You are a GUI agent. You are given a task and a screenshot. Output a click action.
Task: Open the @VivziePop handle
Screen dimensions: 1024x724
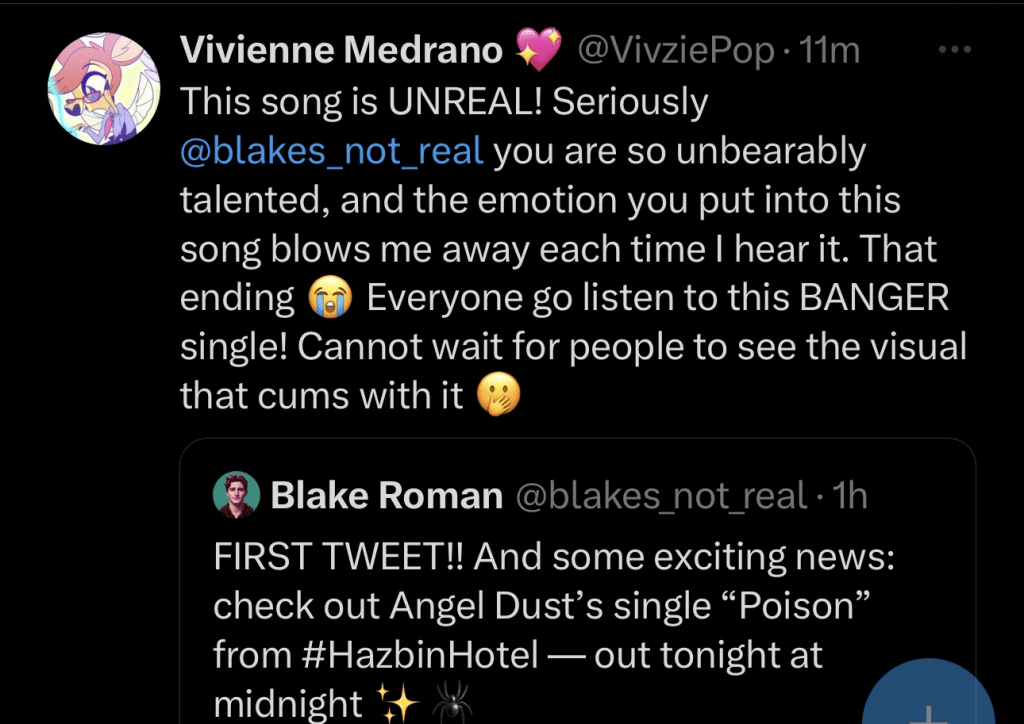click(x=677, y=51)
